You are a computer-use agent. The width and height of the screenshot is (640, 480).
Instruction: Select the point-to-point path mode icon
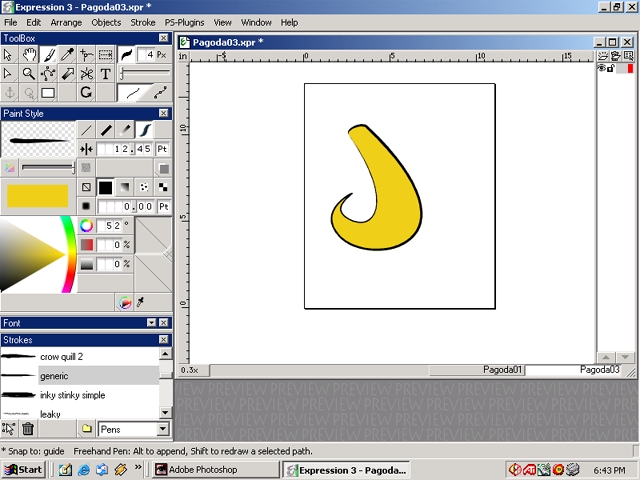(x=161, y=93)
